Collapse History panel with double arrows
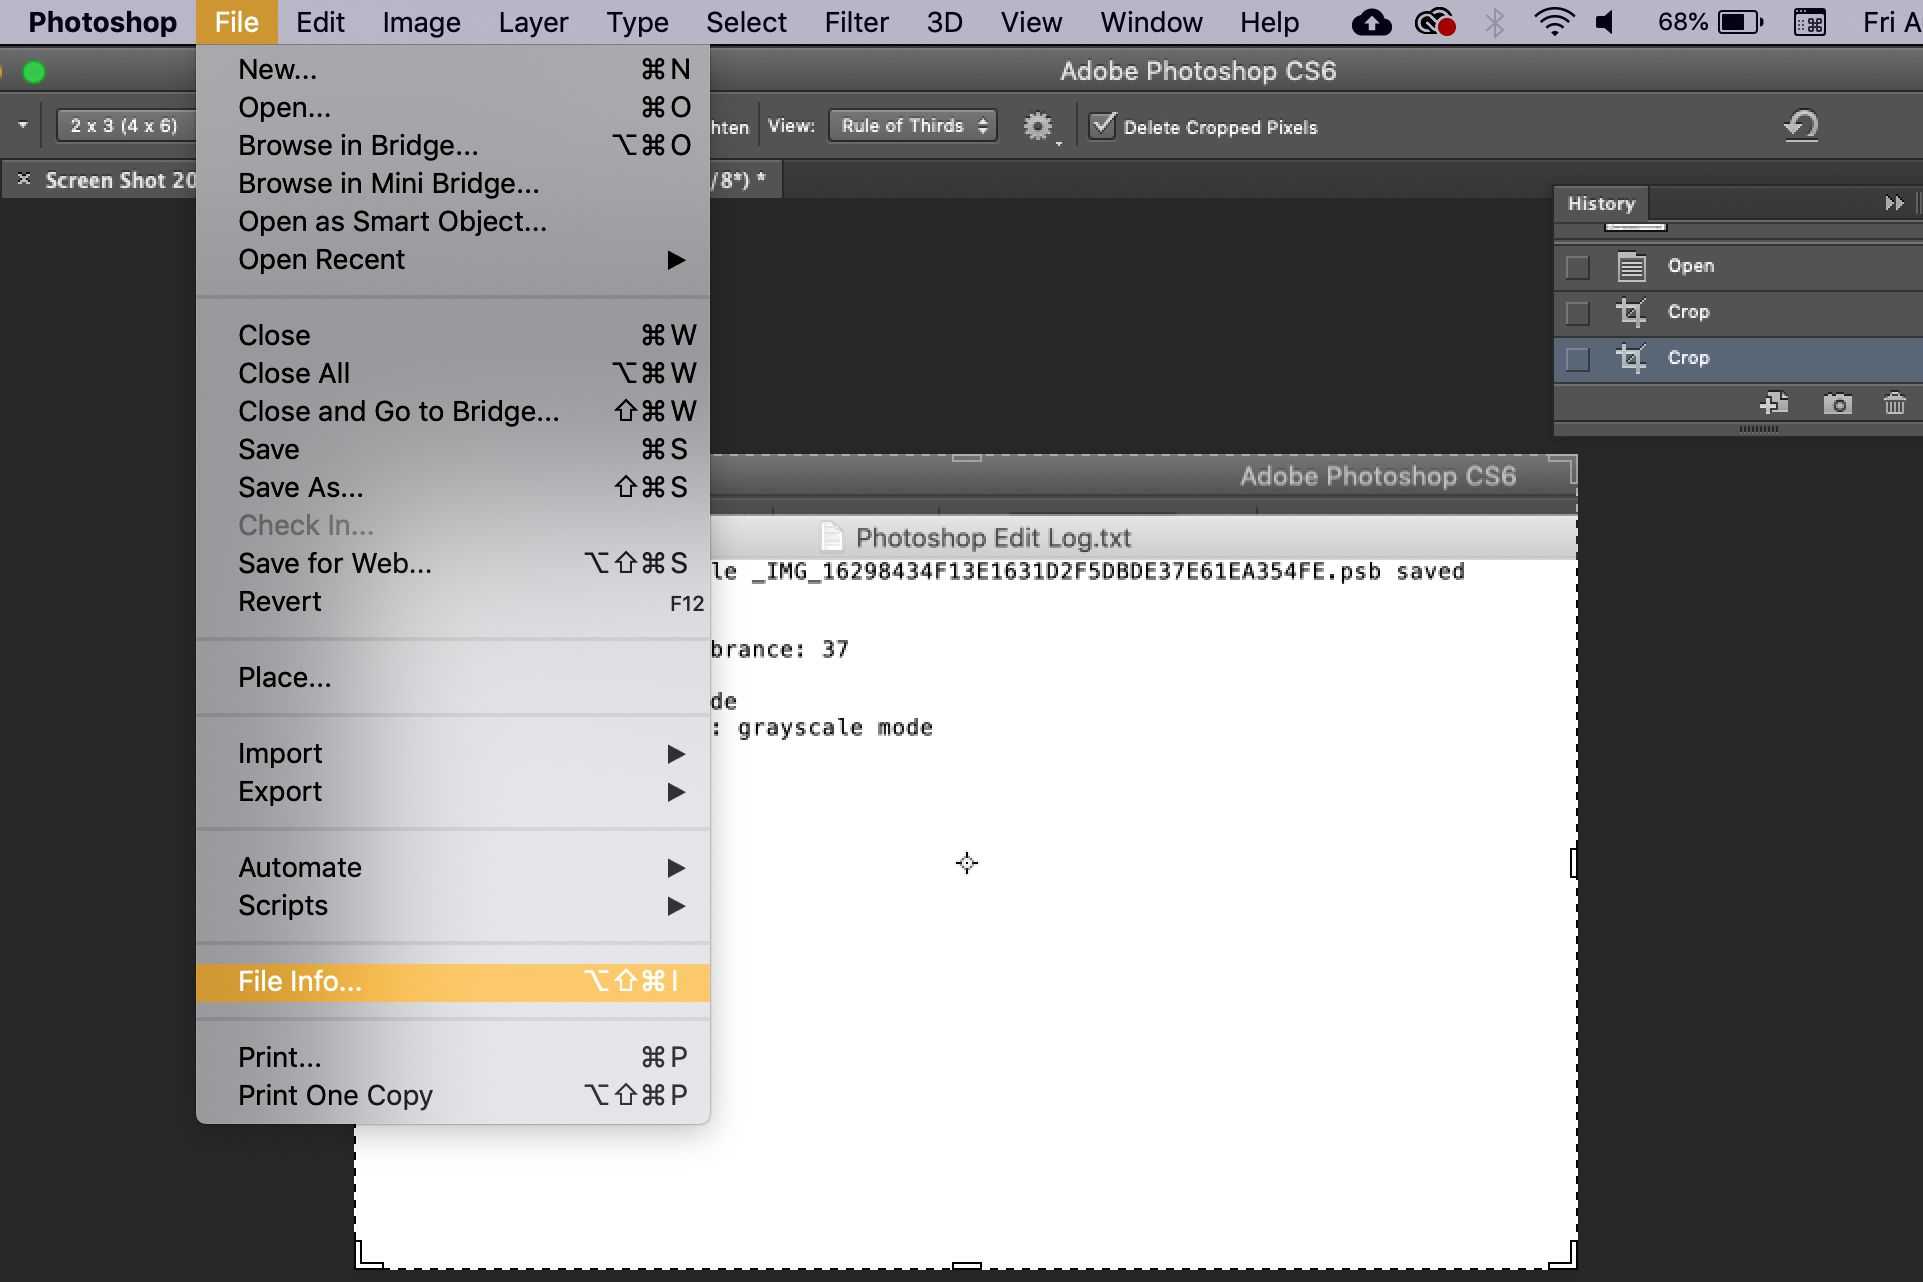The width and height of the screenshot is (1923, 1282). (1894, 203)
